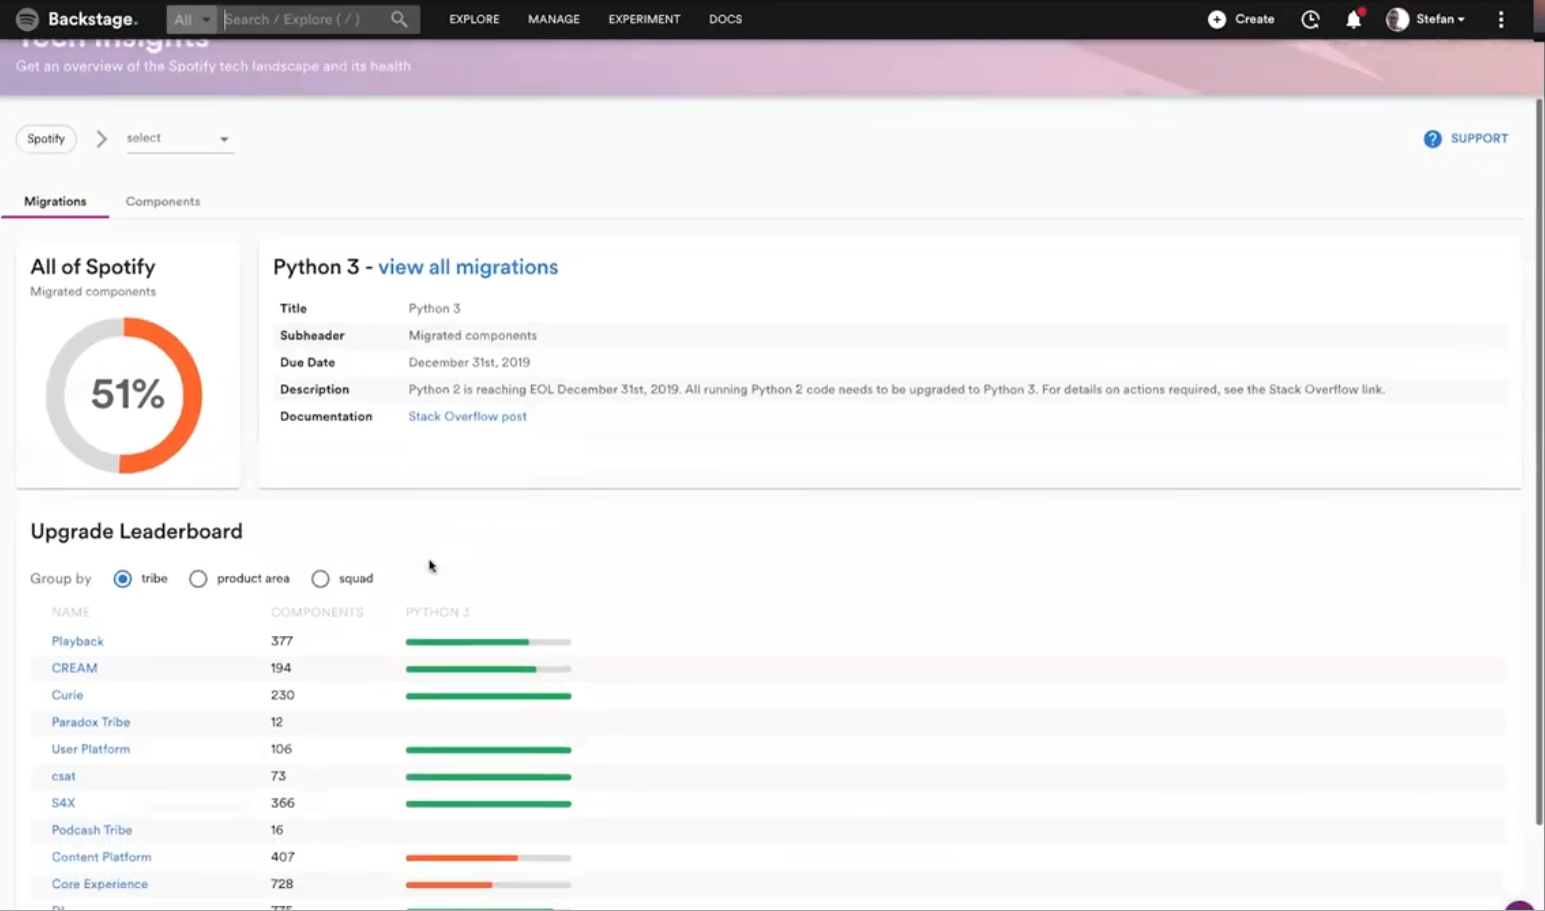Click the breadcrumb chevron after Spotify
This screenshot has height=911, width=1545.
pos(101,139)
